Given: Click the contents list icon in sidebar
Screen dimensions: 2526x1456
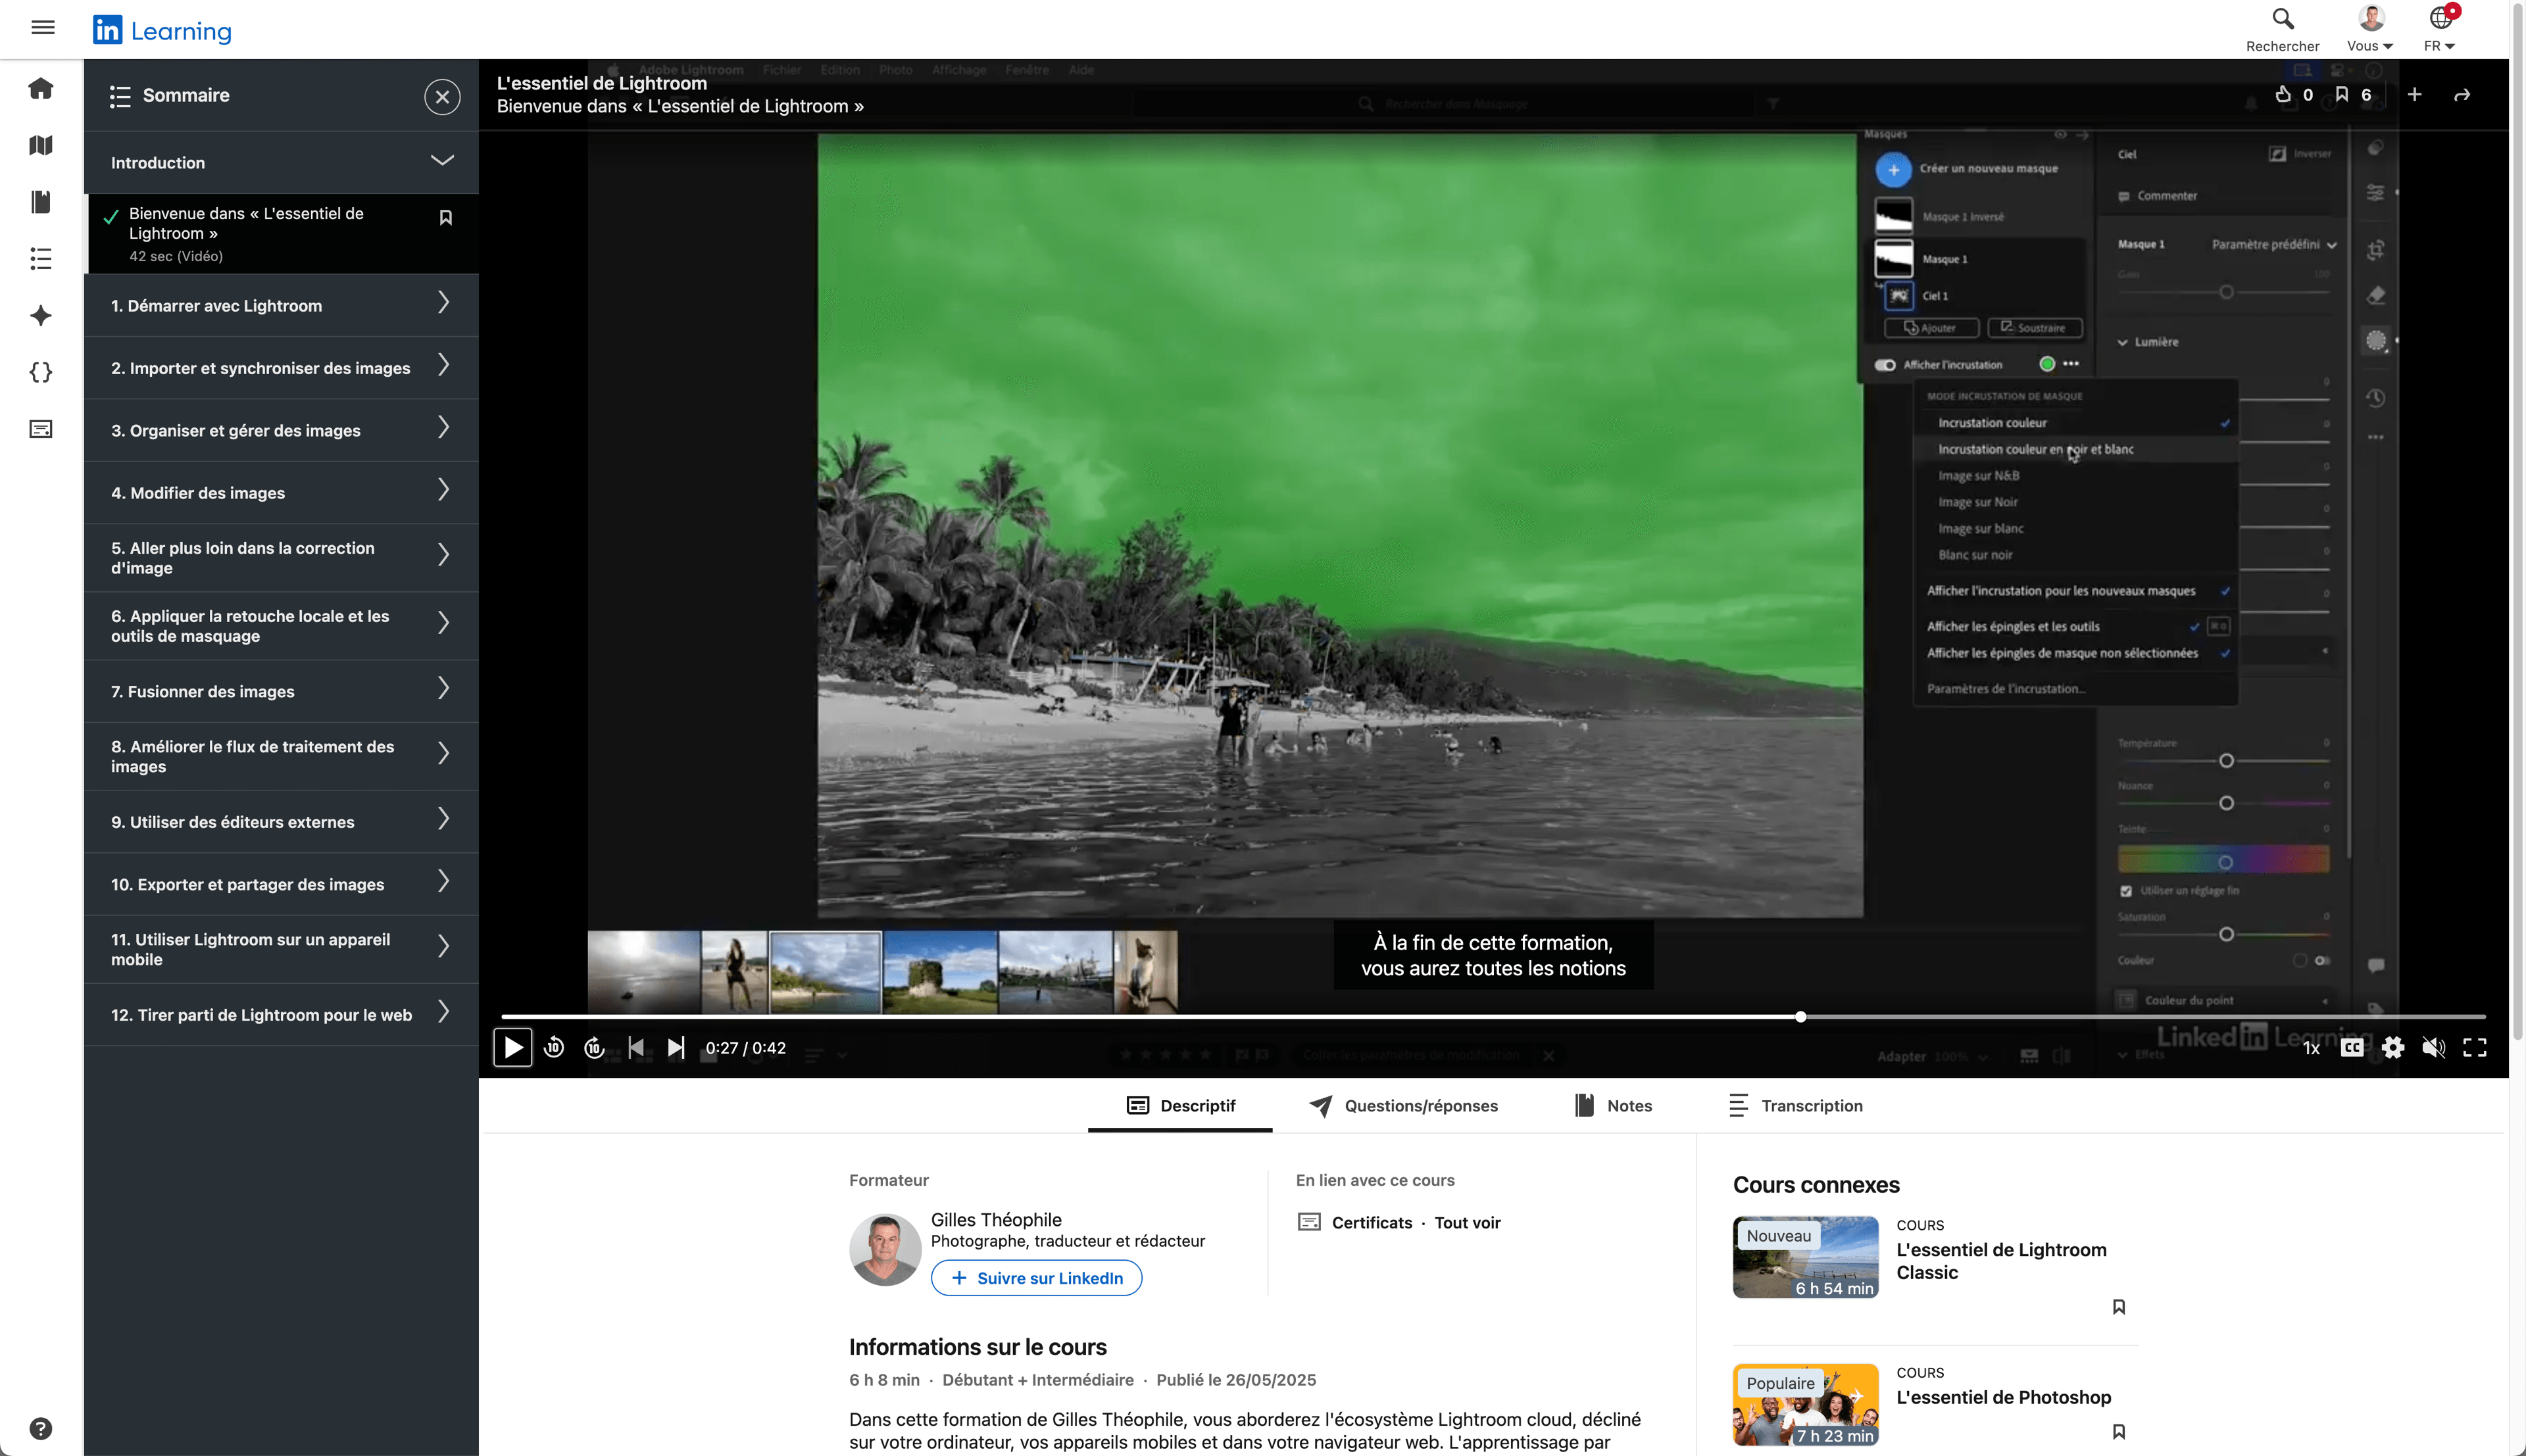Looking at the screenshot, I should (x=41, y=259).
